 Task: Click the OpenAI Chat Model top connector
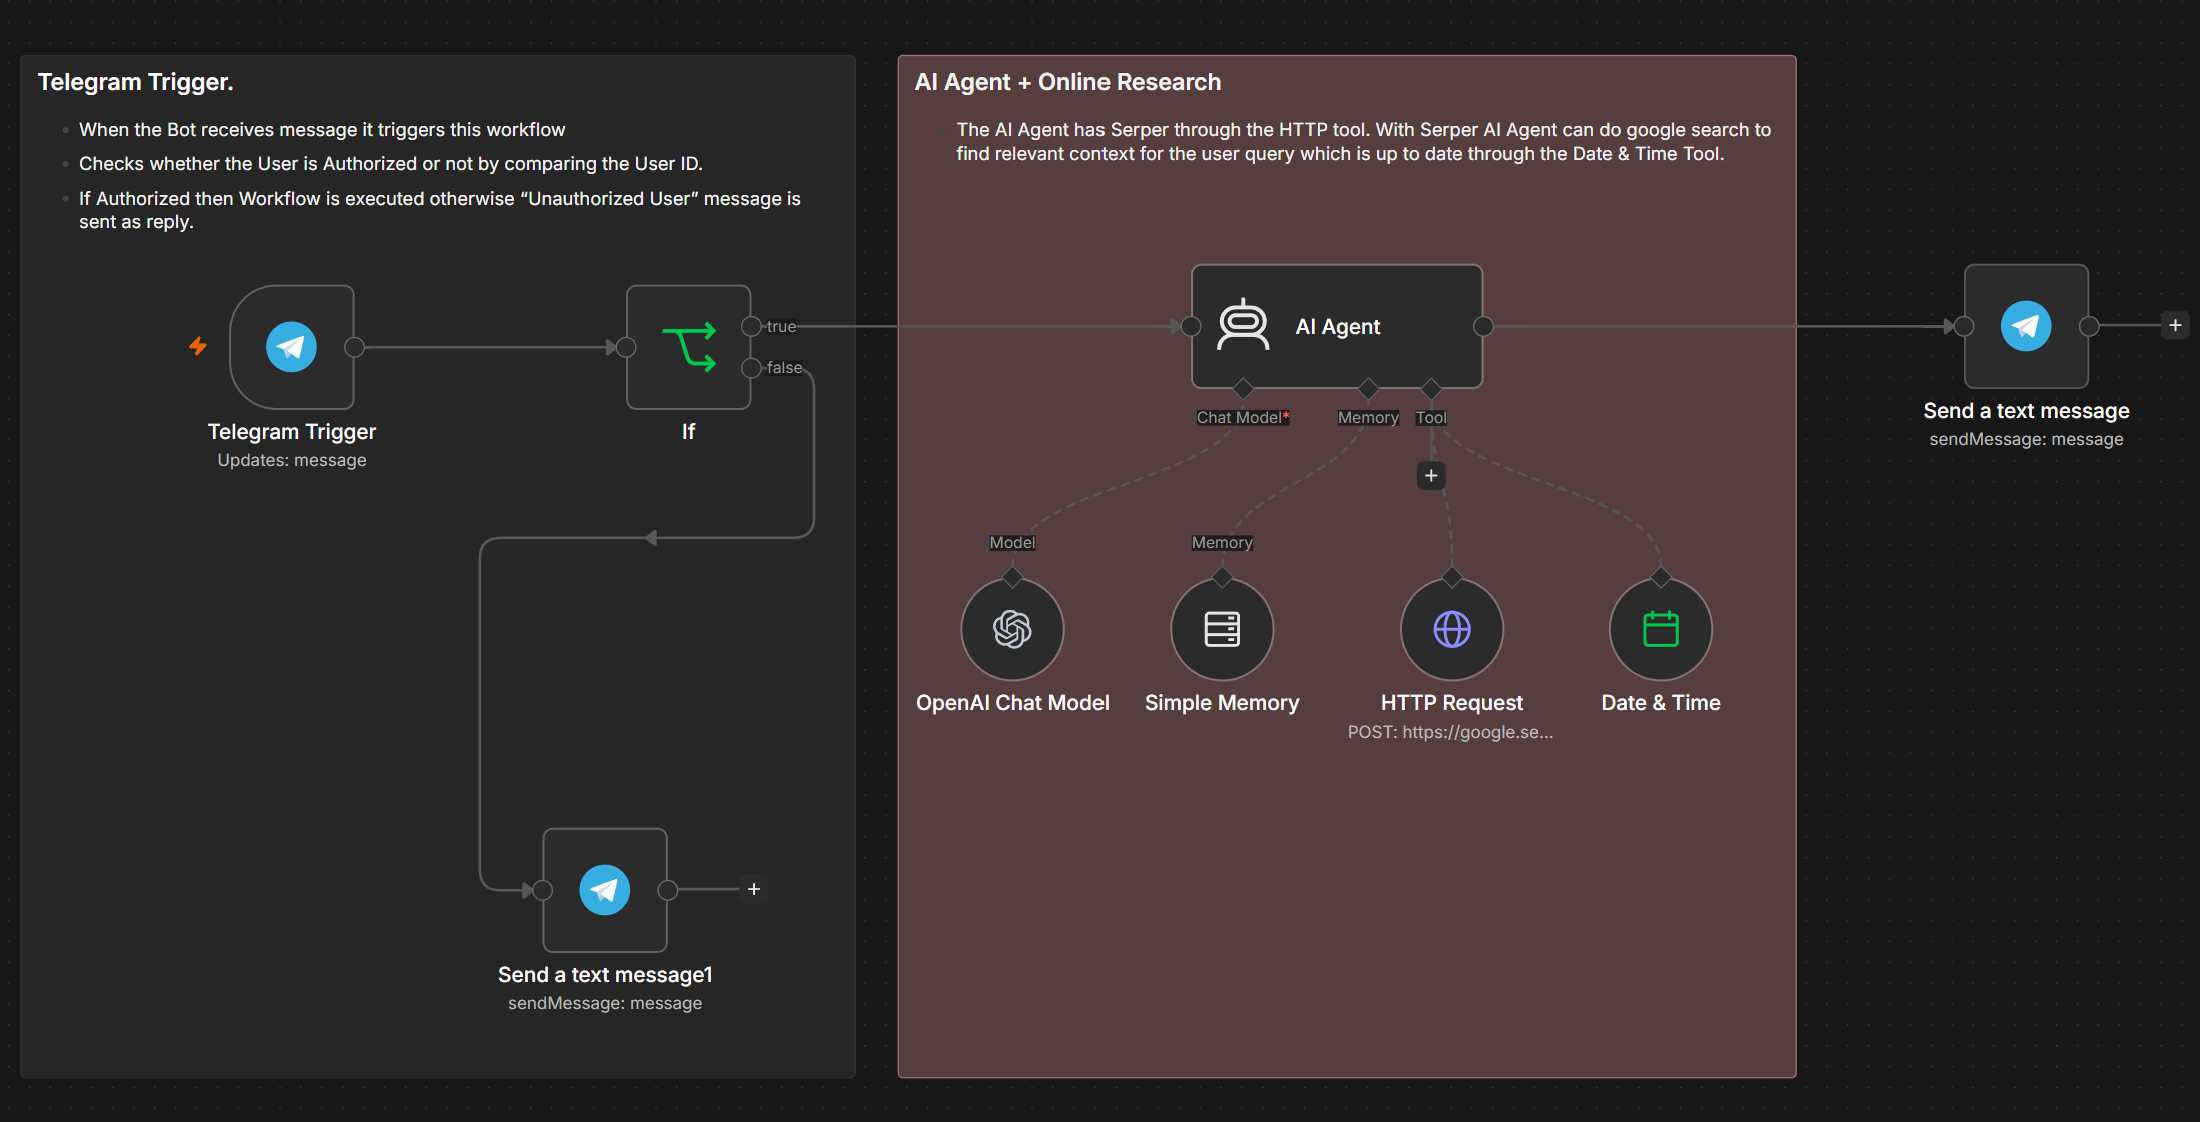1012,578
